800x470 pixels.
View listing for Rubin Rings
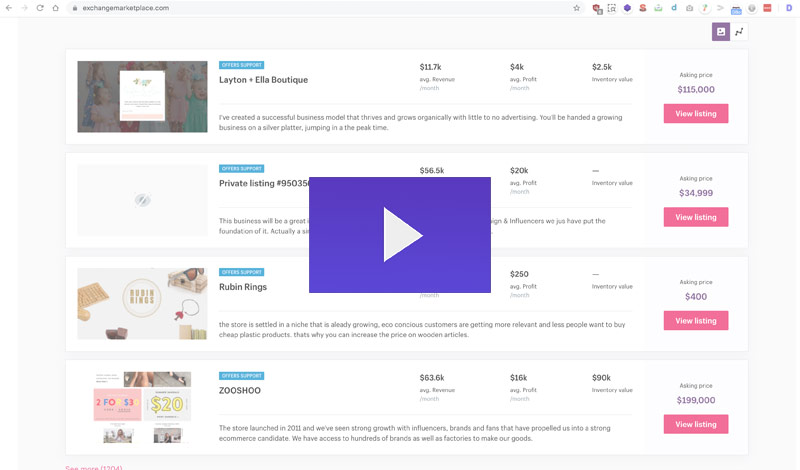coord(696,320)
